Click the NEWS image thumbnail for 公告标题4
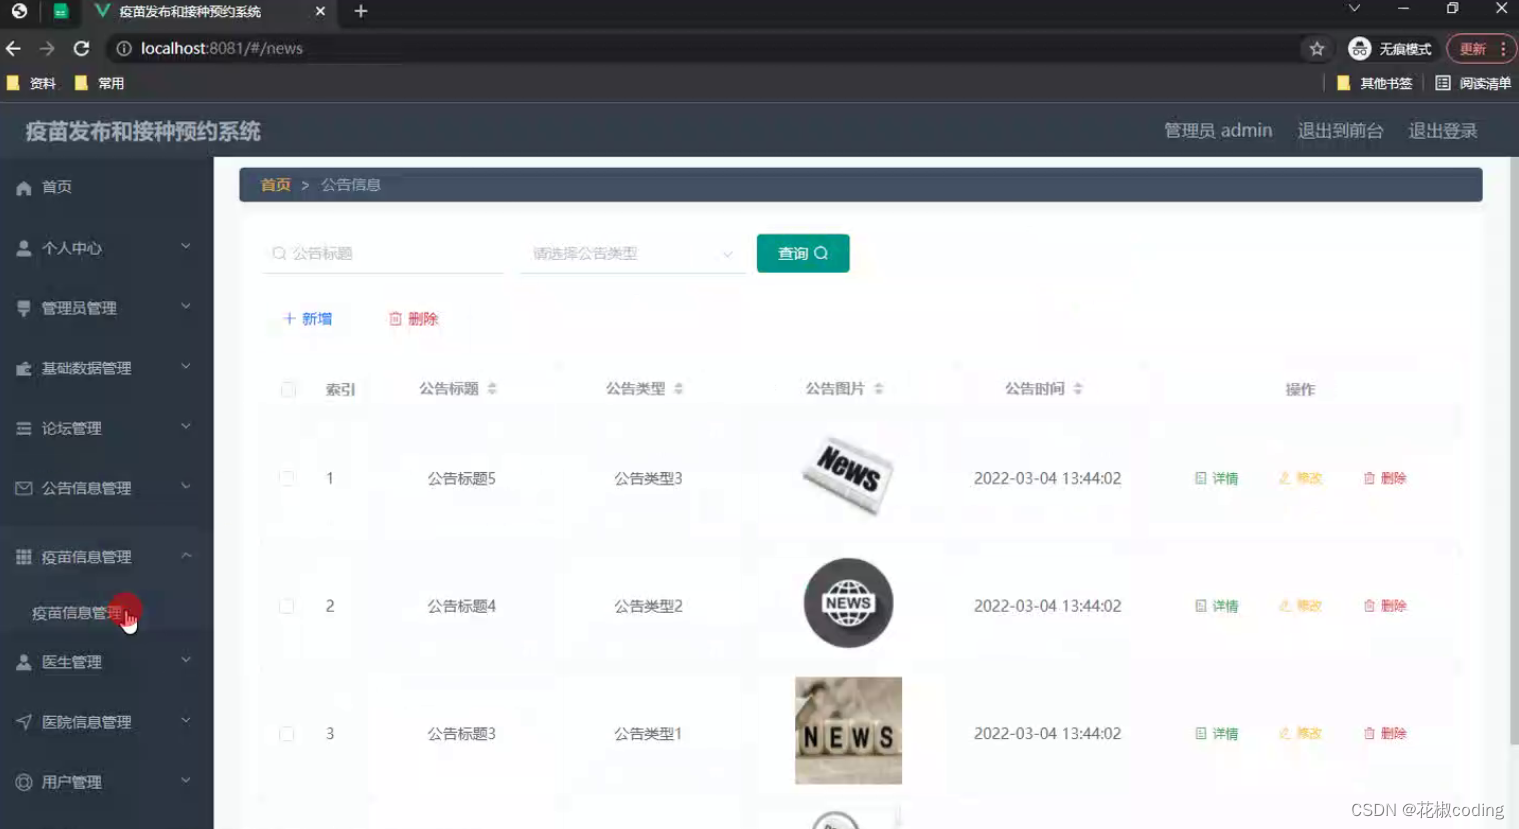 (847, 603)
